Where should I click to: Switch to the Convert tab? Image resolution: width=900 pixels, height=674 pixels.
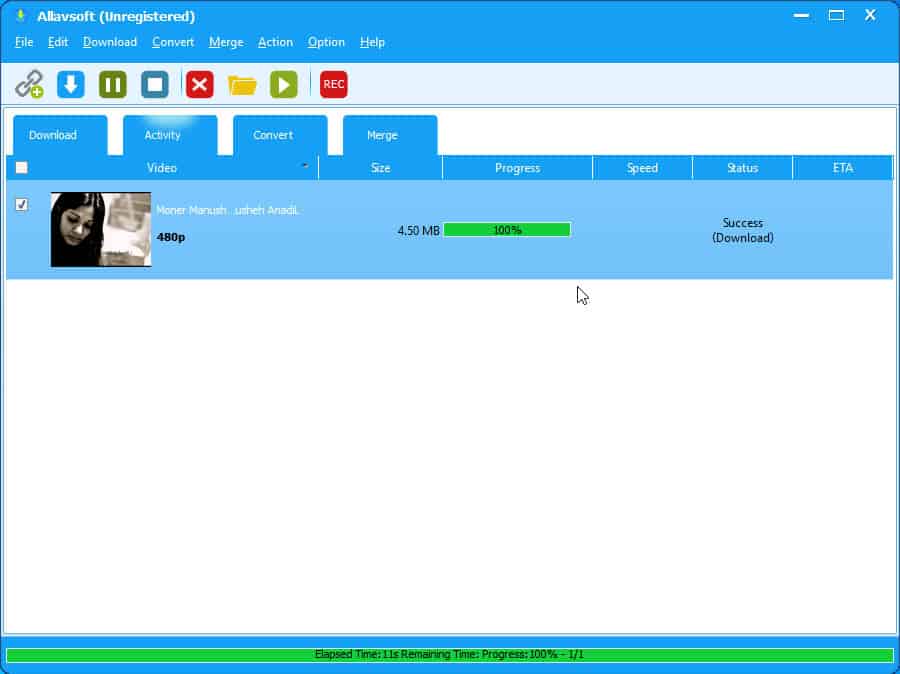click(280, 135)
